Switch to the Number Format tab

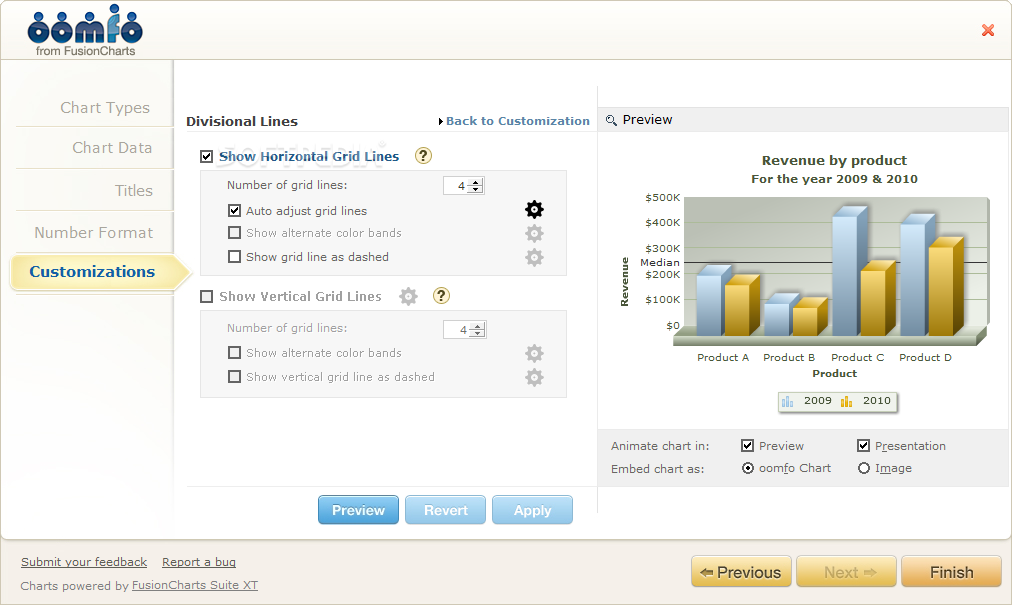coord(93,233)
